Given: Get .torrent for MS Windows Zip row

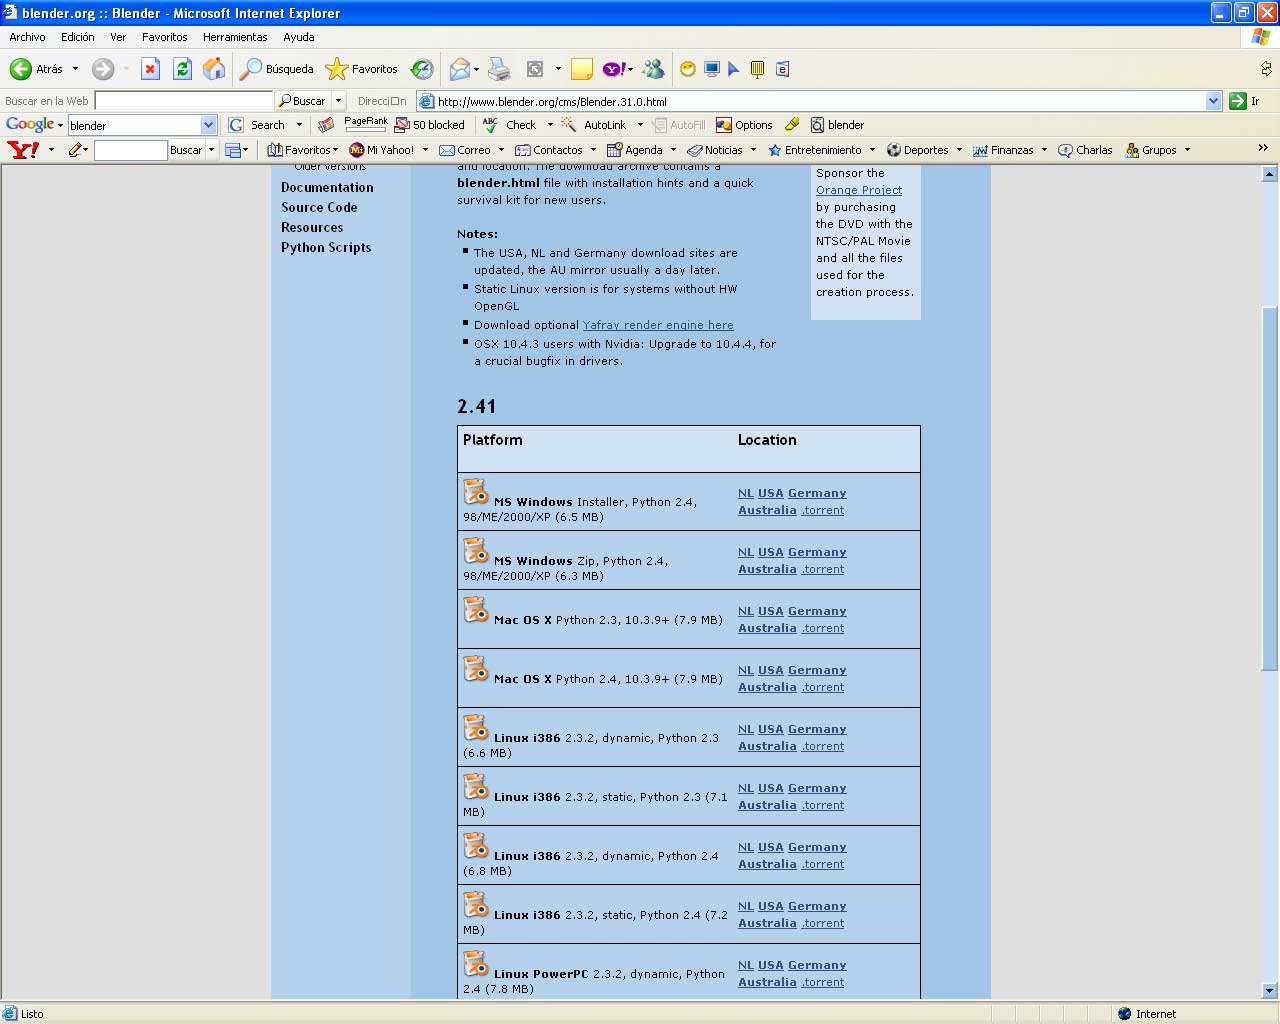Looking at the screenshot, I should click(x=823, y=569).
